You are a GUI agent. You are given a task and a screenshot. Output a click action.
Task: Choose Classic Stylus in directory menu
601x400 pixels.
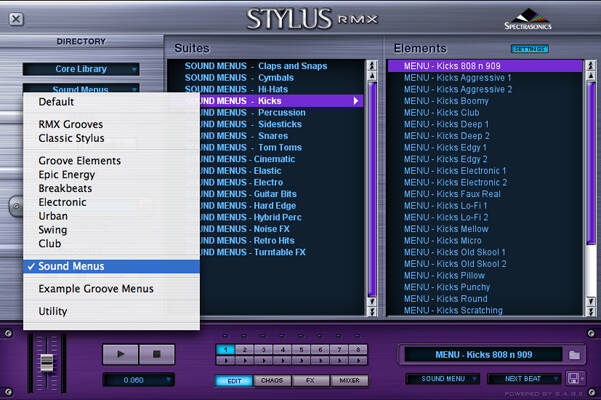[x=112, y=138]
